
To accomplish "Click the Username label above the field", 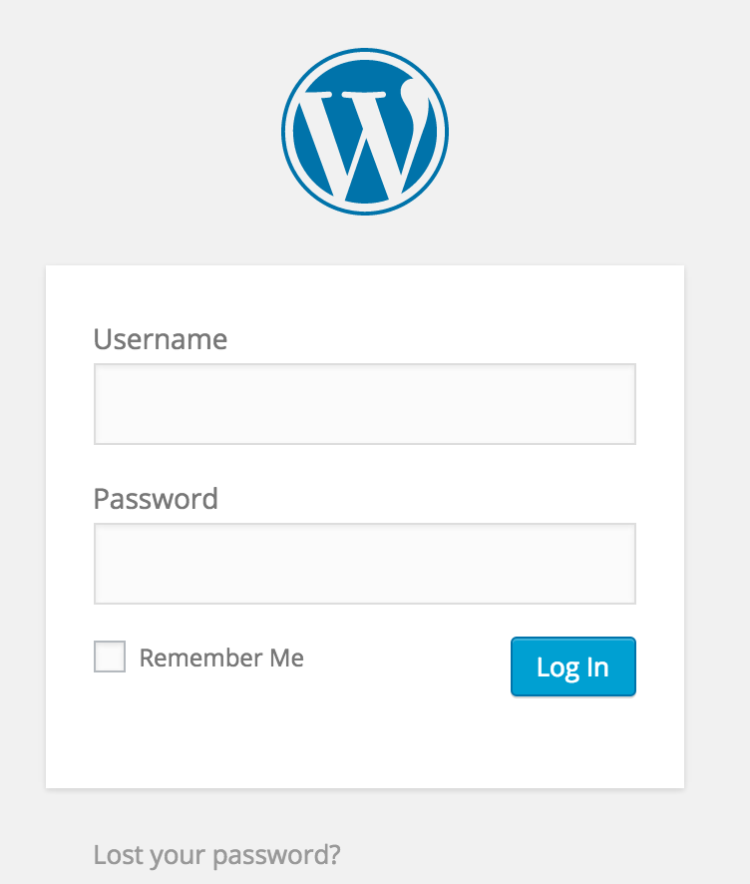I will (160, 339).
